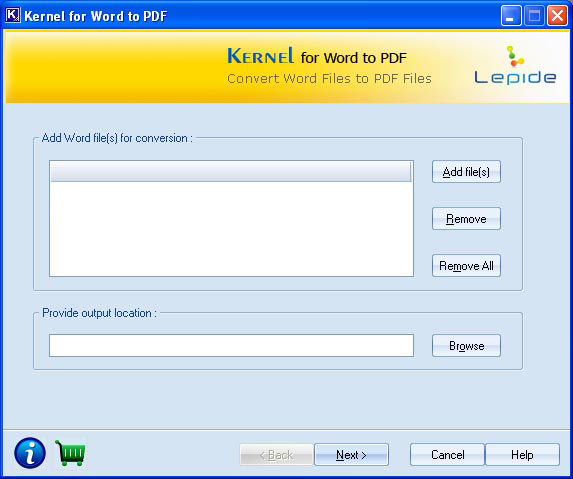
Task: Click the file list column header
Action: click(231, 171)
